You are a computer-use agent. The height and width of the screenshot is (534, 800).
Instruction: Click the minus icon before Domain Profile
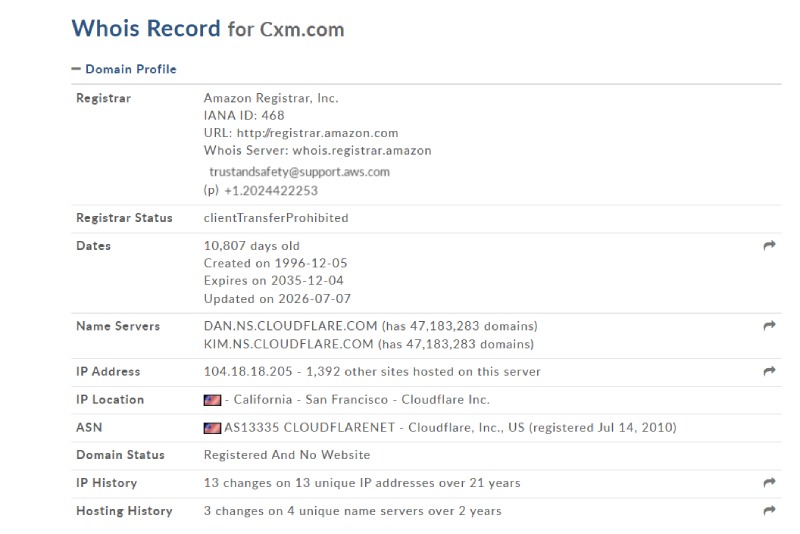(x=76, y=68)
